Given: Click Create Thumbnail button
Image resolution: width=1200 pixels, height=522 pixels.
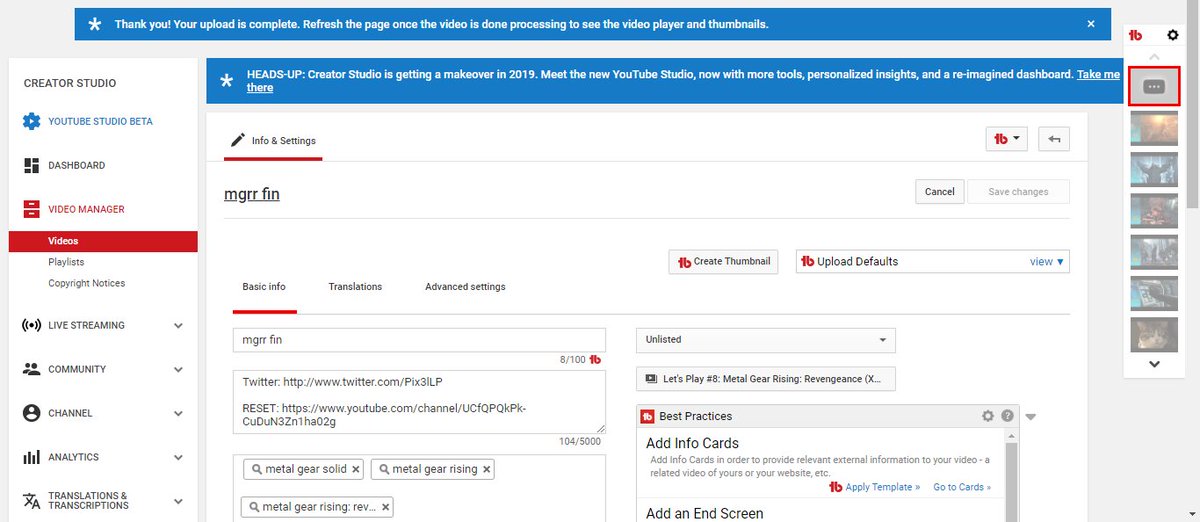Looking at the screenshot, I should 724,261.
